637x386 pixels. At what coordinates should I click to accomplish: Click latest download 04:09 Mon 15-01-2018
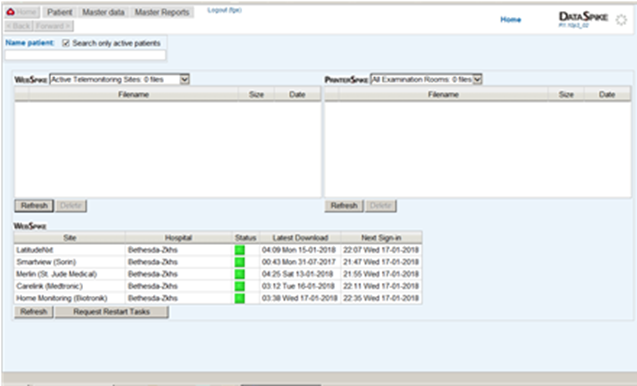tap(299, 250)
